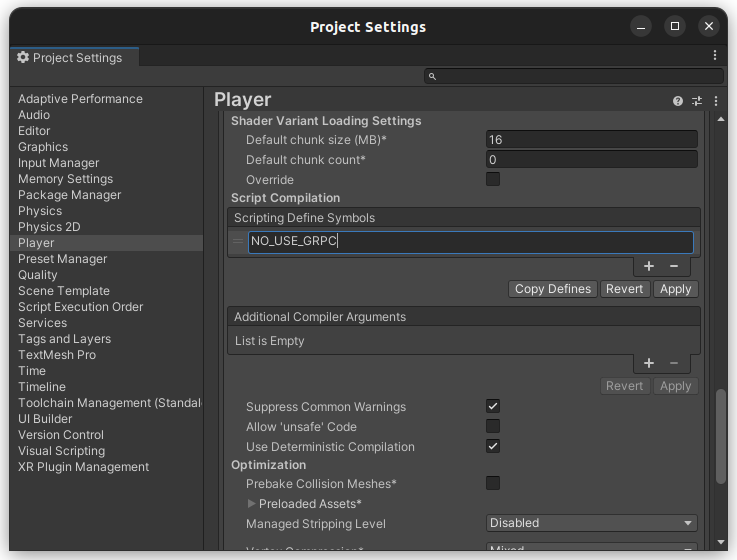This screenshot has width=737, height=560.
Task: Open Managed Stripping Level dropdown
Action: tap(591, 523)
